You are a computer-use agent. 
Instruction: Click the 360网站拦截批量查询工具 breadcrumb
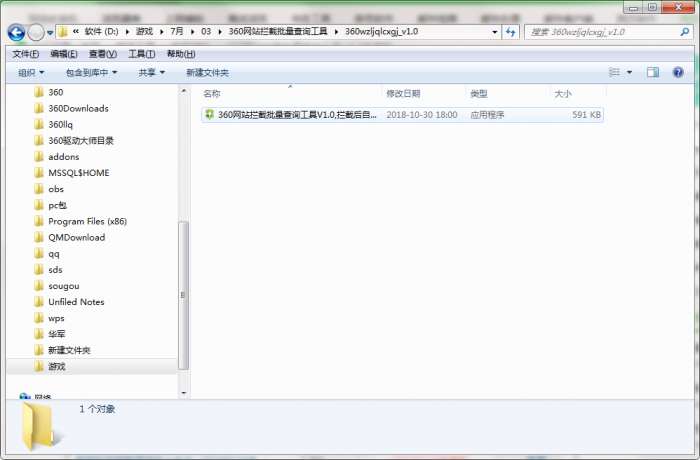tap(278, 32)
